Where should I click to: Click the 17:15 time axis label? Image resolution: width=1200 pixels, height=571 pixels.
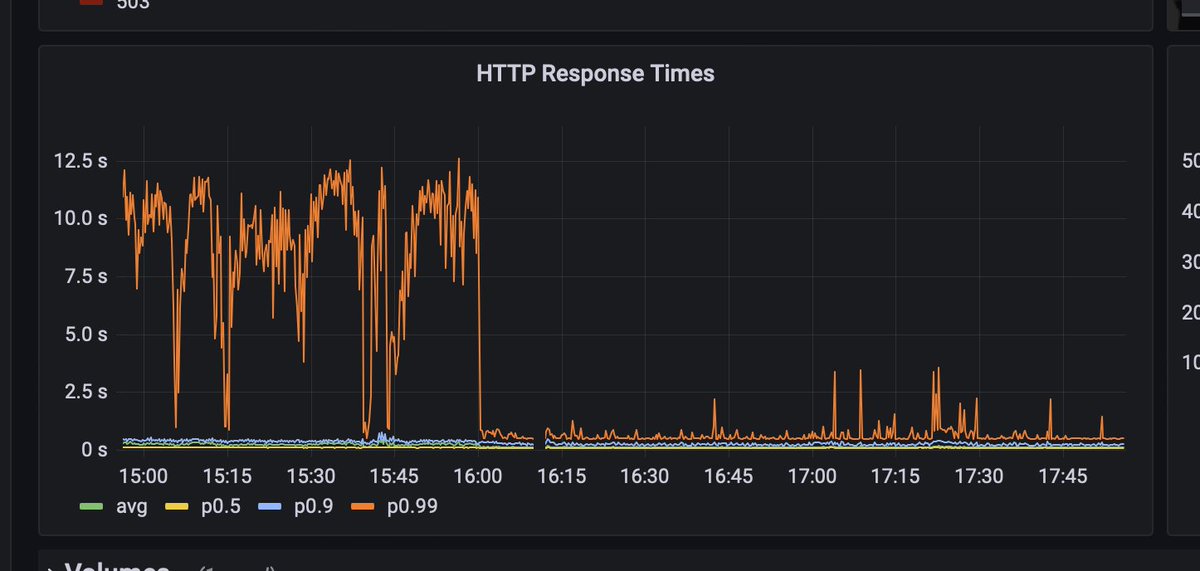895,477
